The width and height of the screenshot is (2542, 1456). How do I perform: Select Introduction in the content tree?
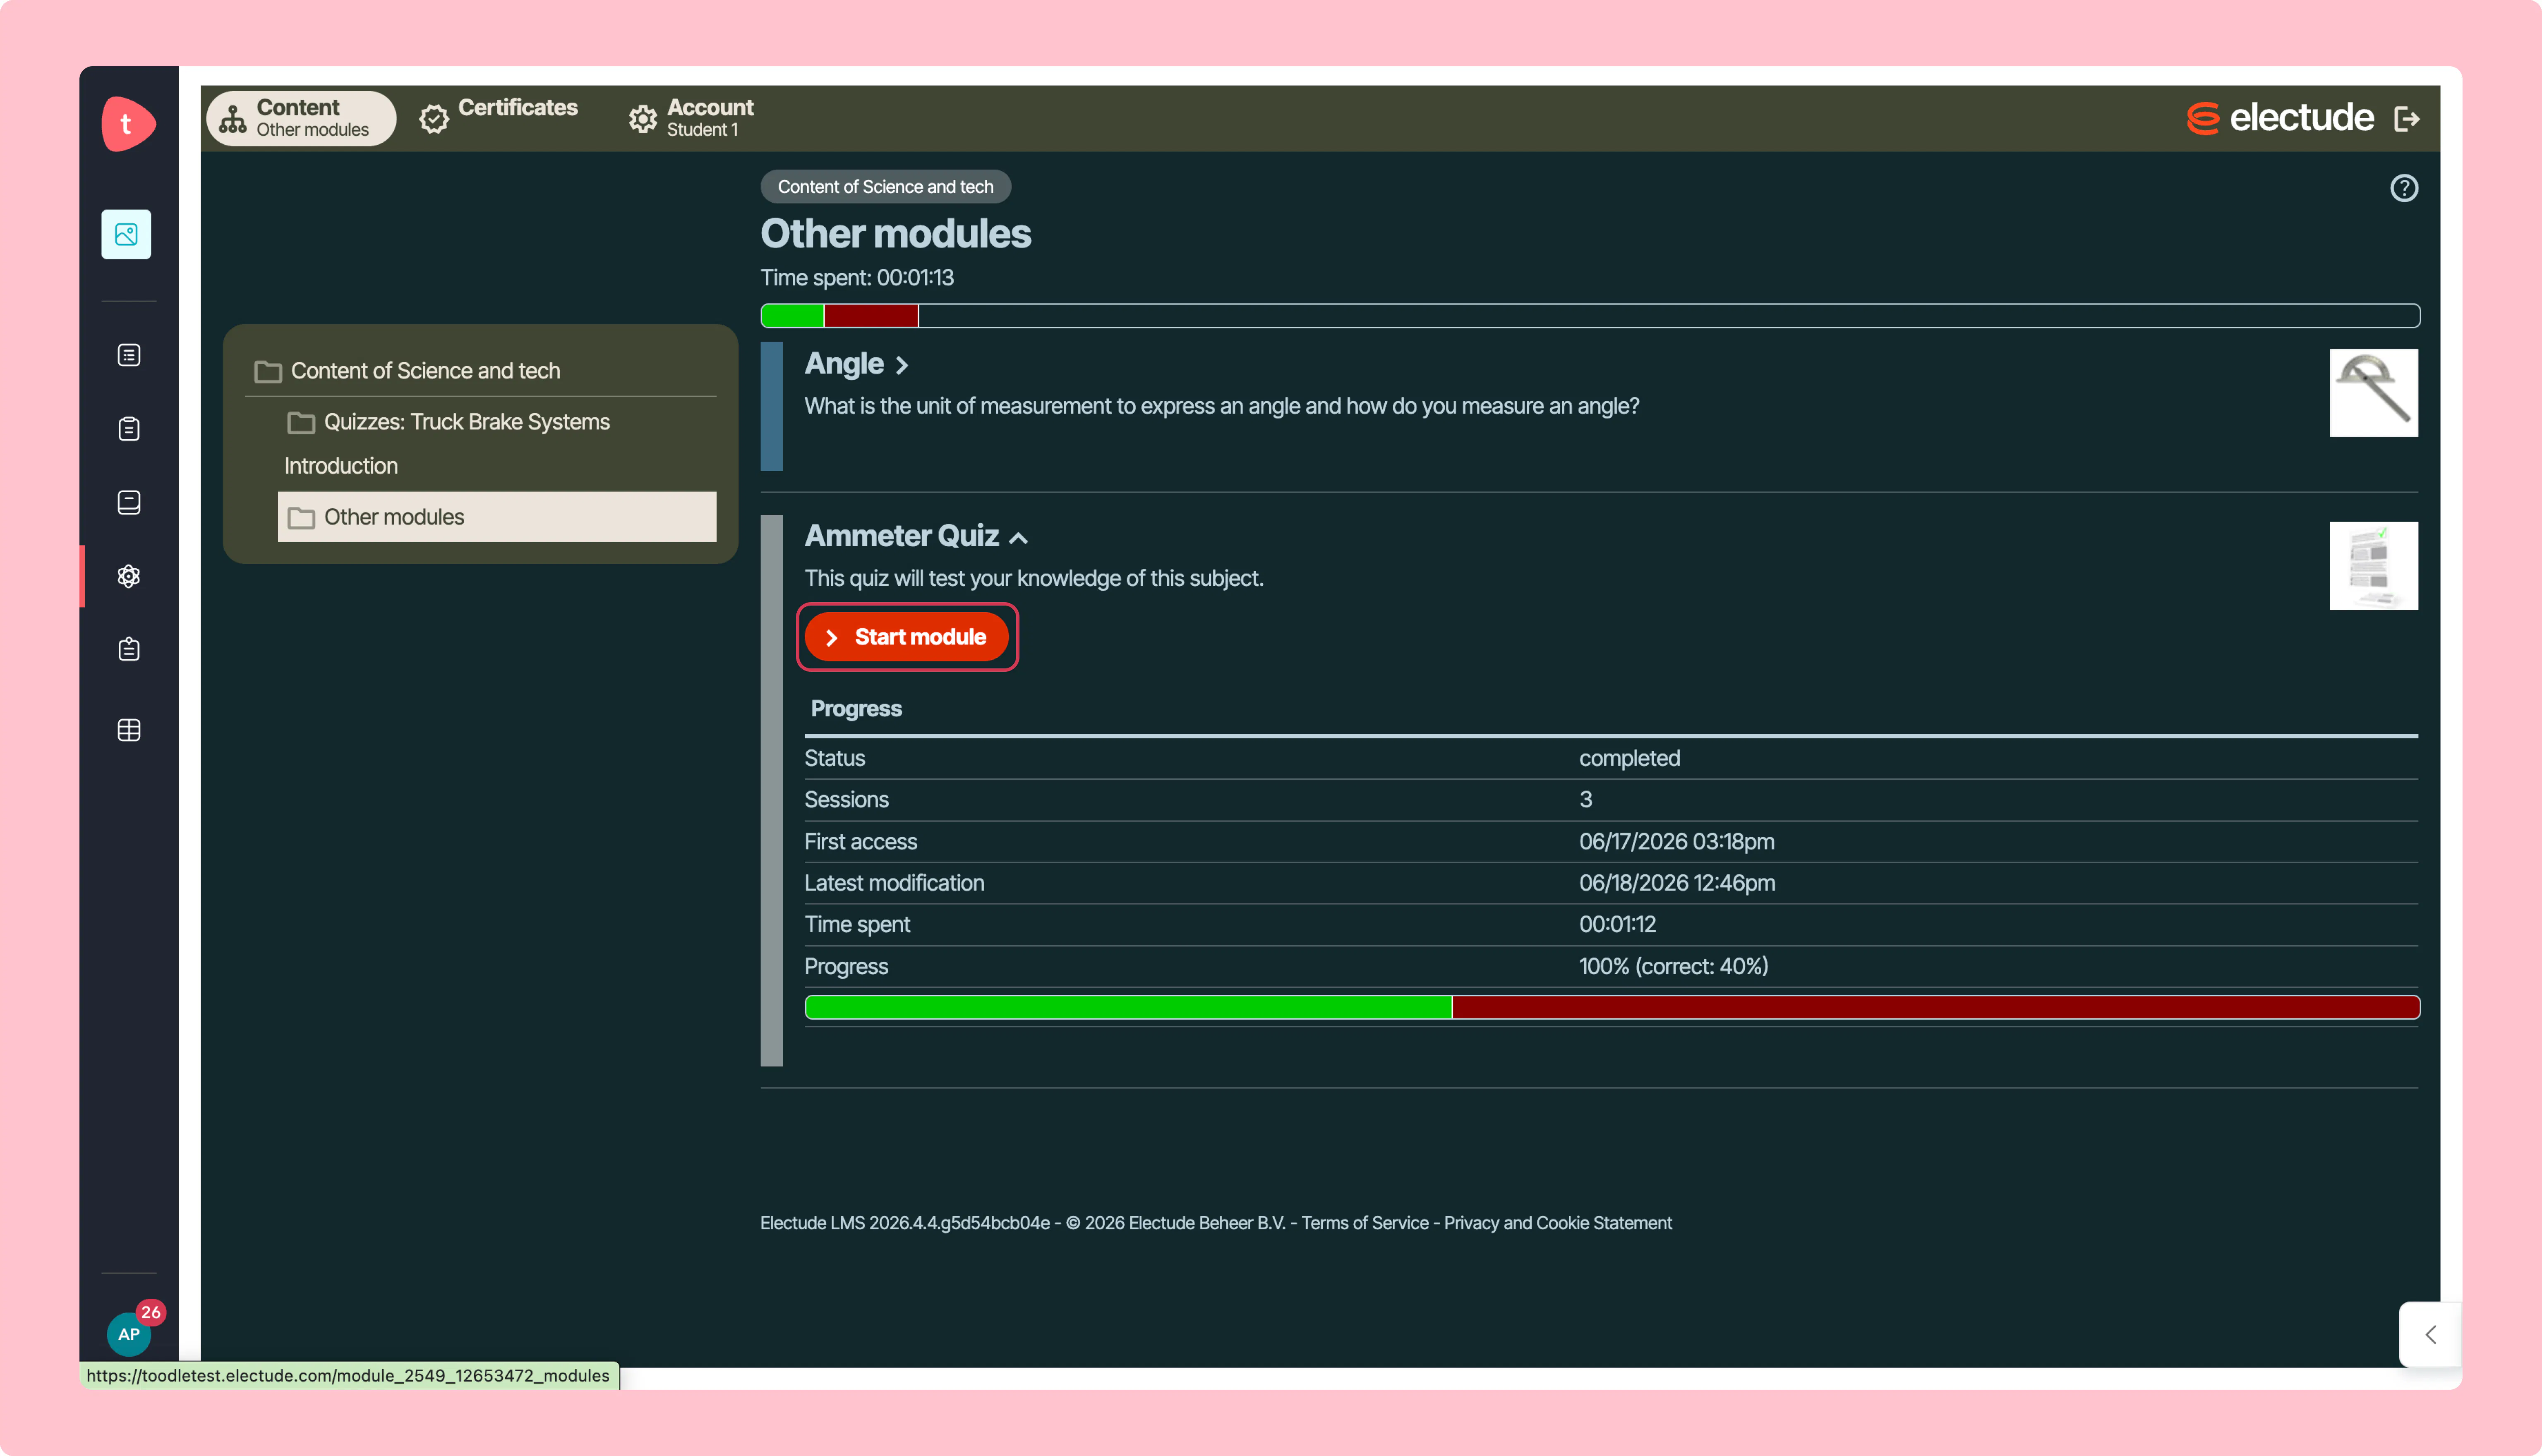pyautogui.click(x=341, y=466)
